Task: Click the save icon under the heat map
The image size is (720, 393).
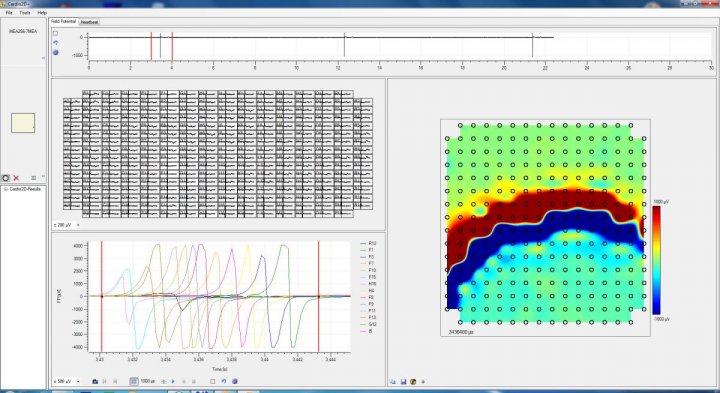Action: (x=403, y=382)
